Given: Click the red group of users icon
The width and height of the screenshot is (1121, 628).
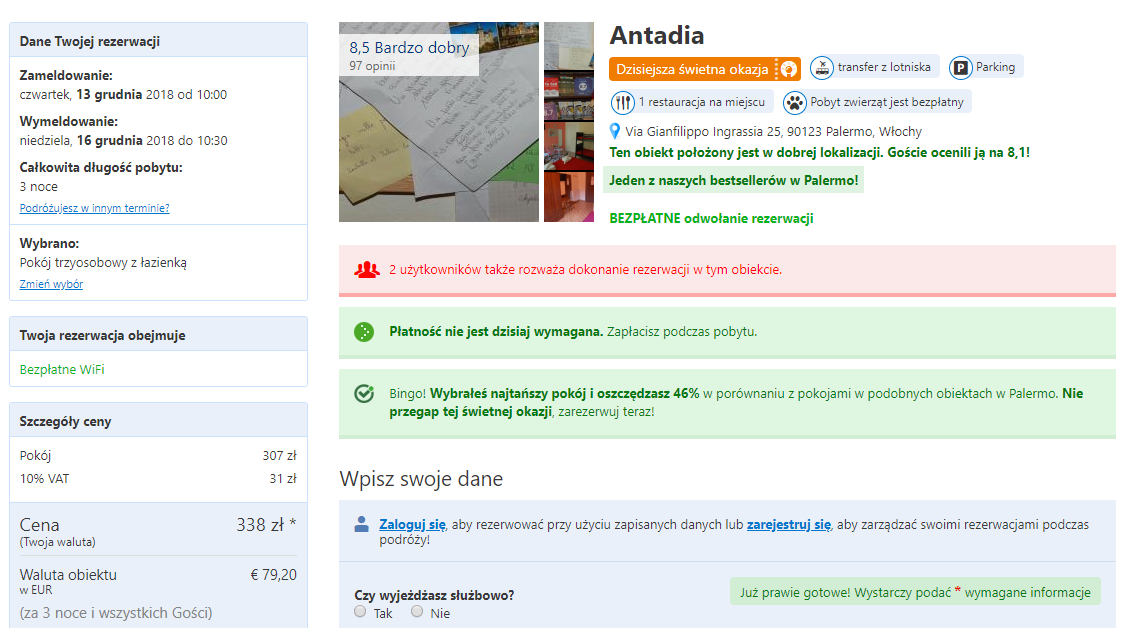Looking at the screenshot, I should click(x=367, y=270).
